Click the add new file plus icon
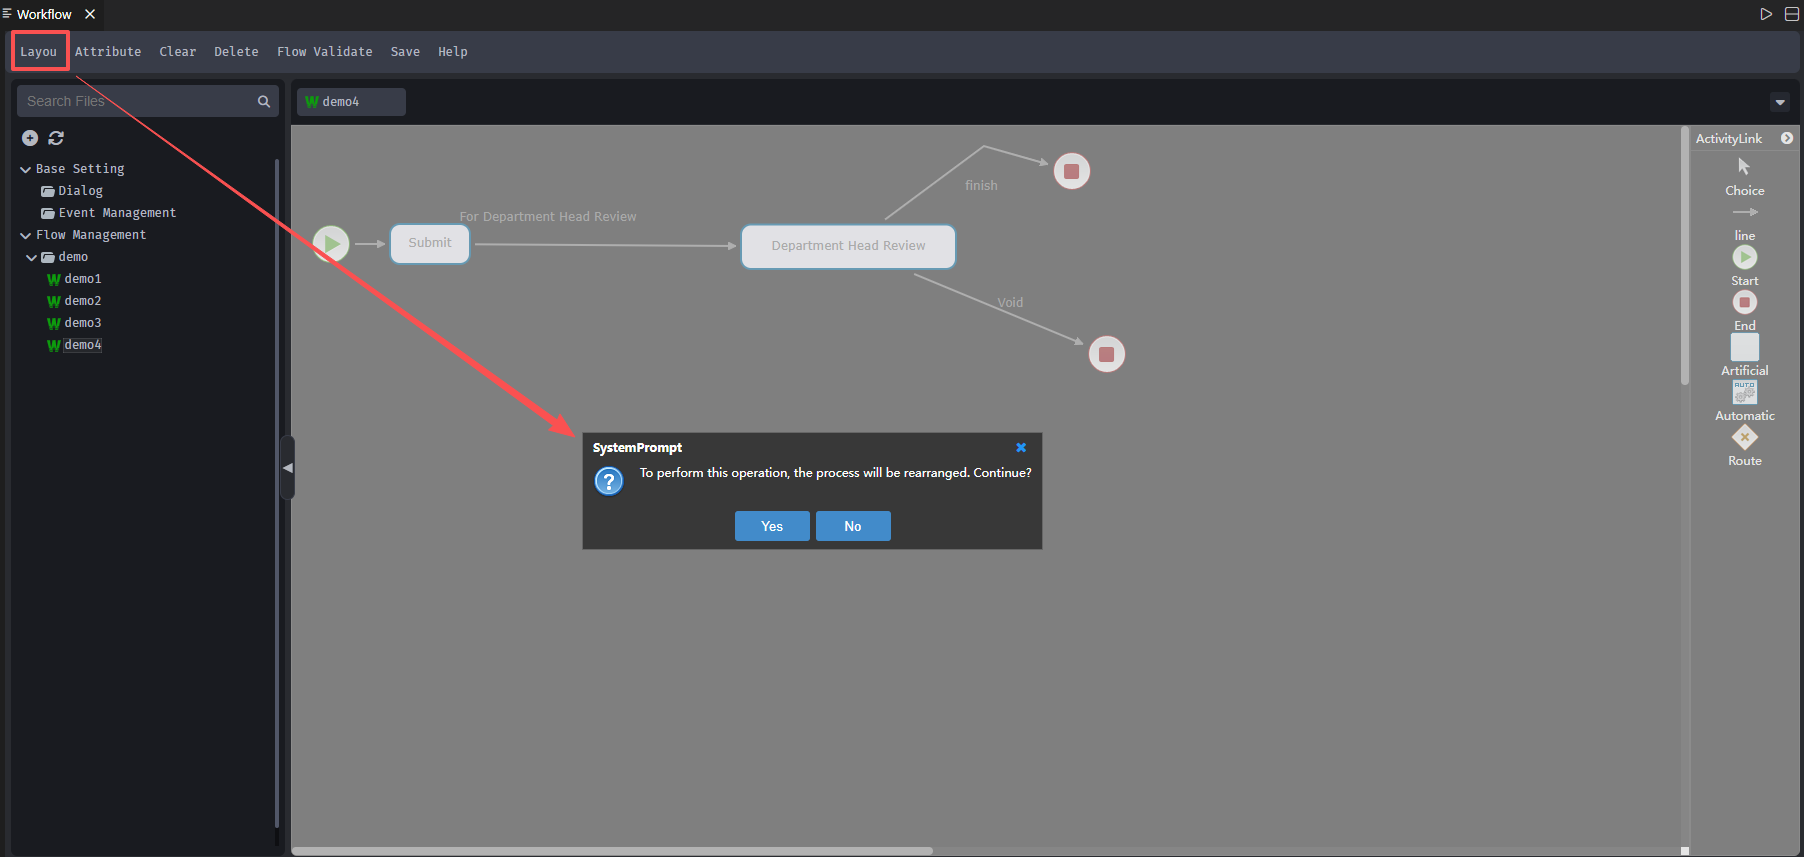Screen dimensions: 1804x857 30,138
